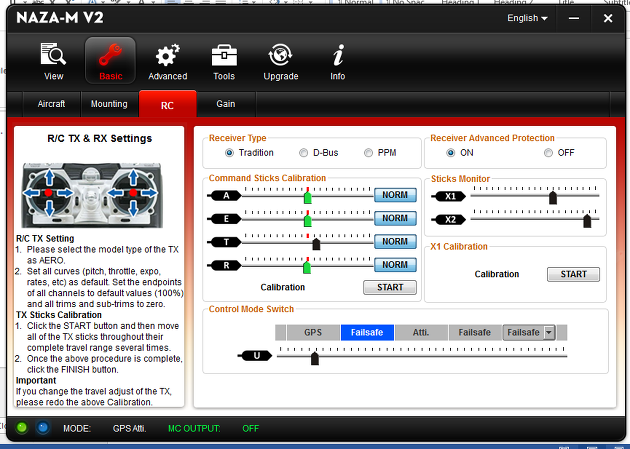
Task: Switch to the Mounting tab
Action: click(x=109, y=104)
